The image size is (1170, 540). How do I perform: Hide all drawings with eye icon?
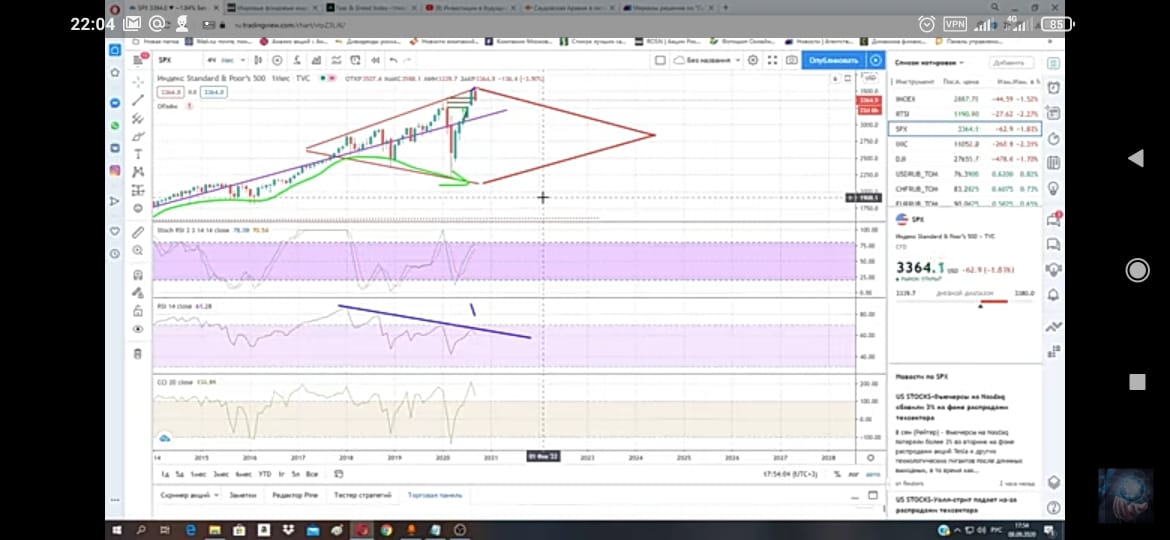(x=138, y=329)
